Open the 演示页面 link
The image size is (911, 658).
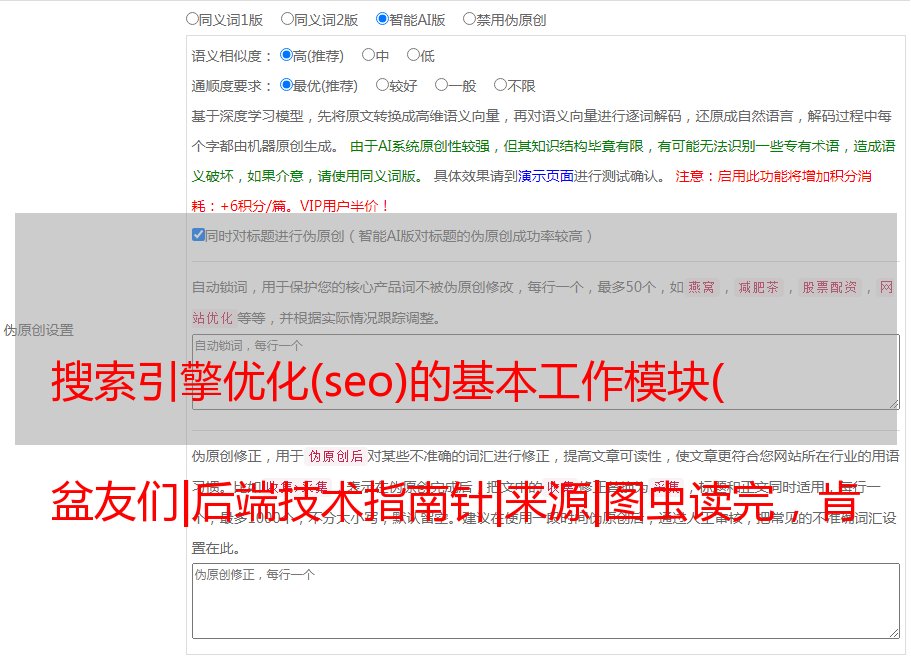546,176
